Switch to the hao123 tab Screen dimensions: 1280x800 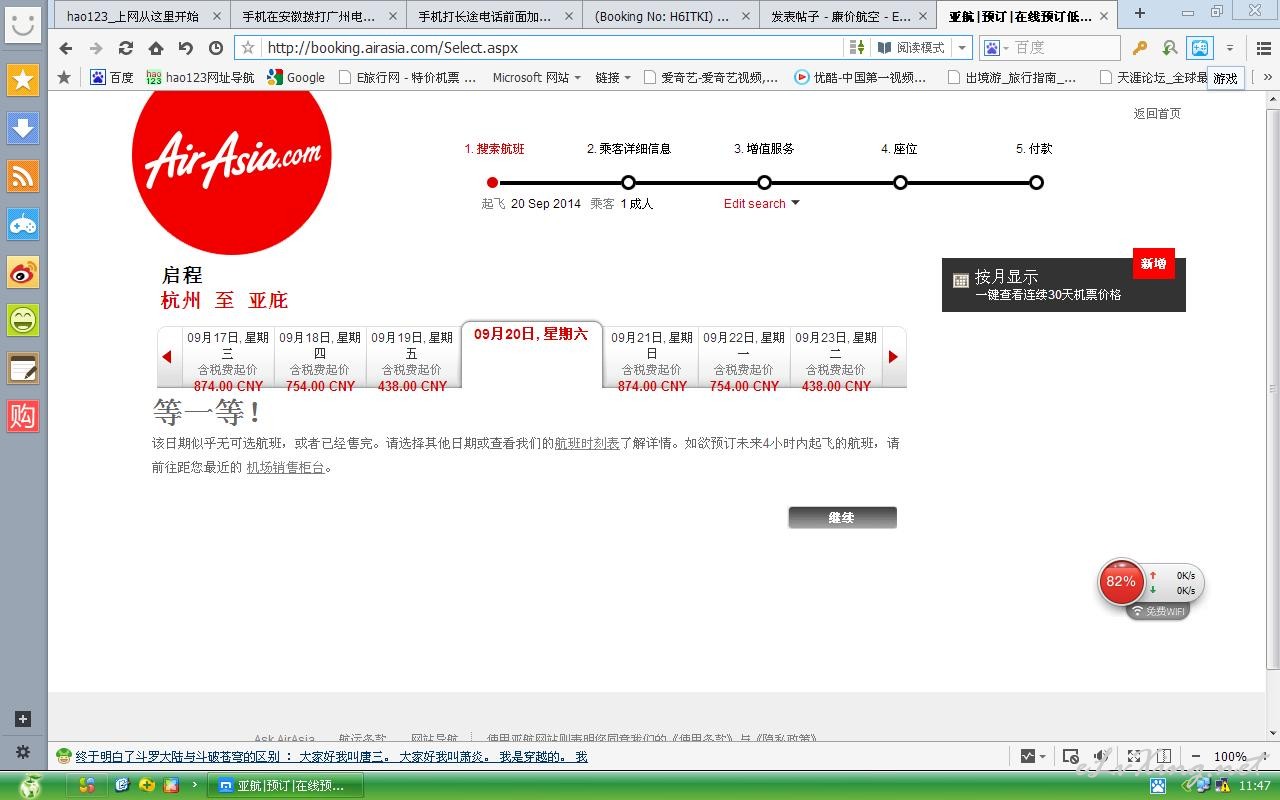tap(141, 16)
